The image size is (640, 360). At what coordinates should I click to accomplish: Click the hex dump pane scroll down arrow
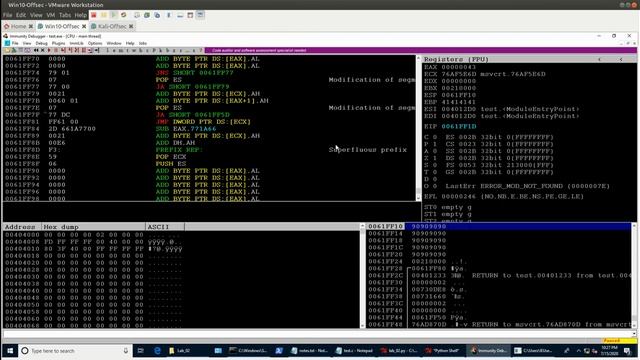pyautogui.click(x=362, y=325)
